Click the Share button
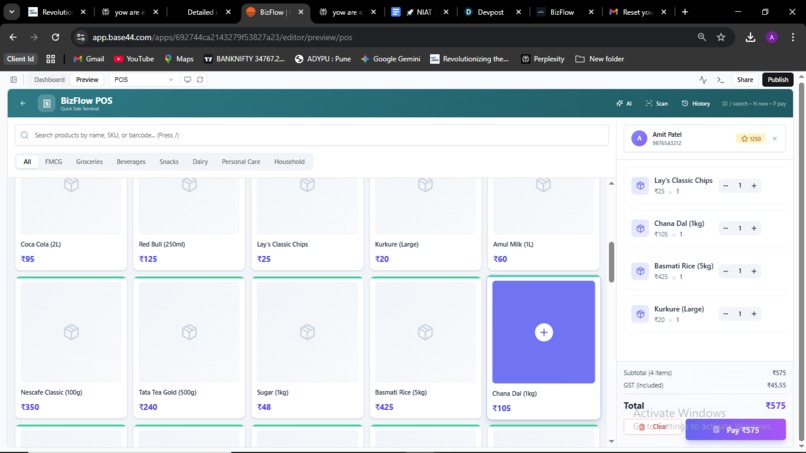806x453 pixels. pyautogui.click(x=745, y=80)
